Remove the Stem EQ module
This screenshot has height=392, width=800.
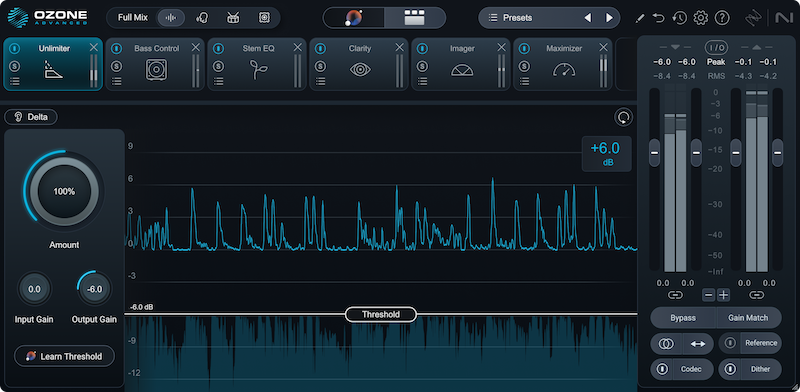pyautogui.click(x=297, y=47)
